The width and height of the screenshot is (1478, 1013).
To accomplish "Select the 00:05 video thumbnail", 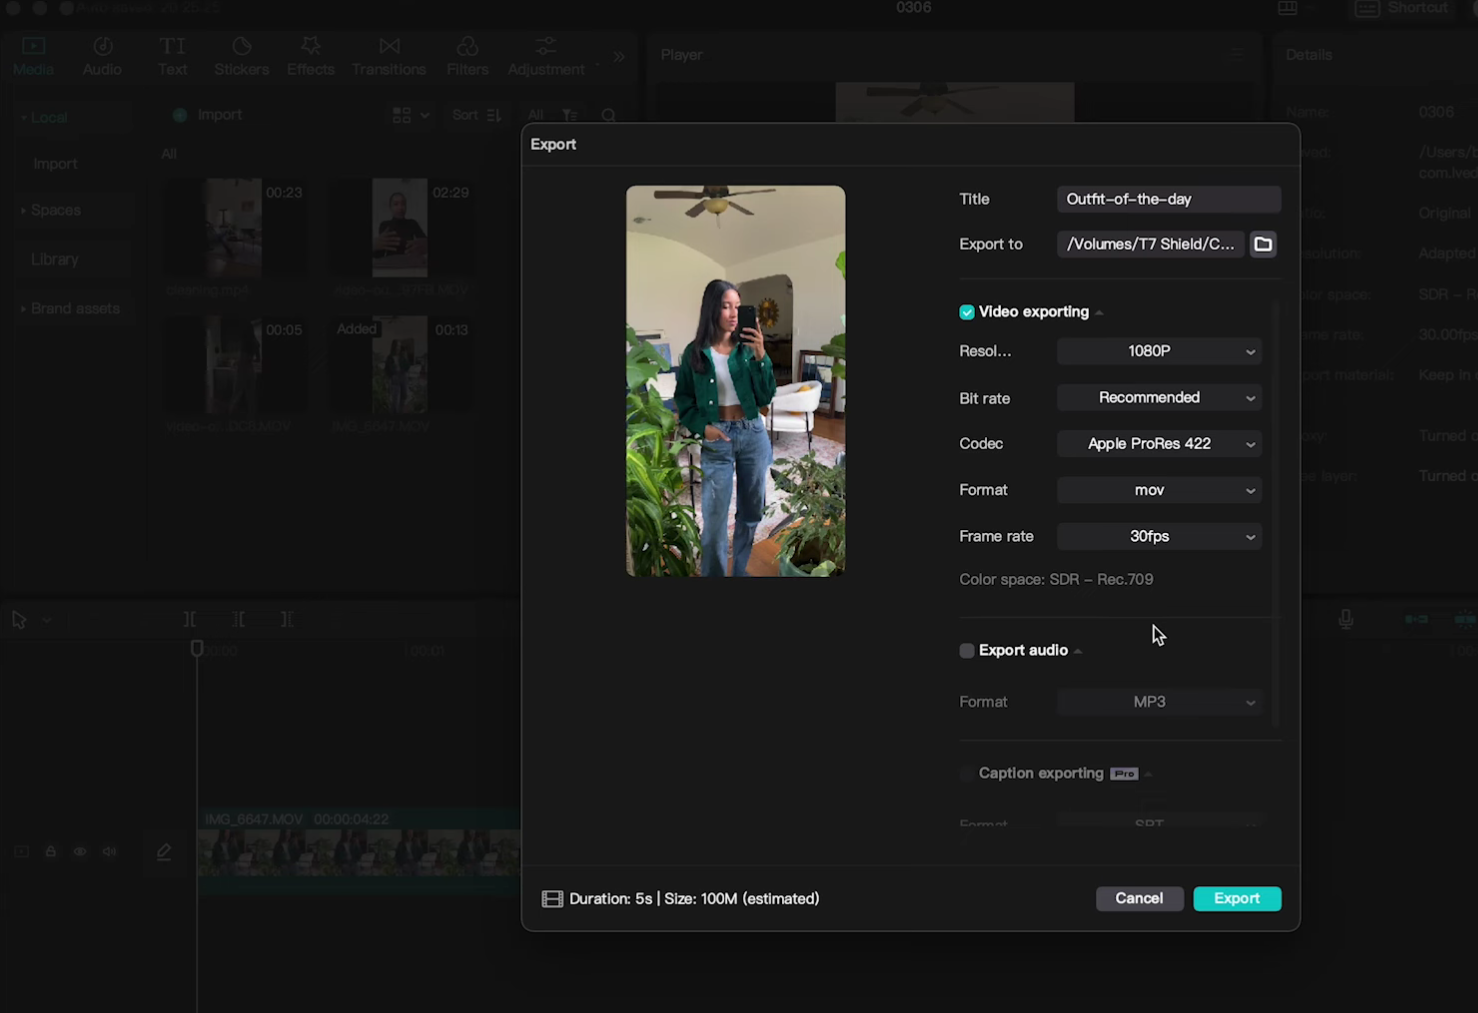I will click(x=234, y=365).
